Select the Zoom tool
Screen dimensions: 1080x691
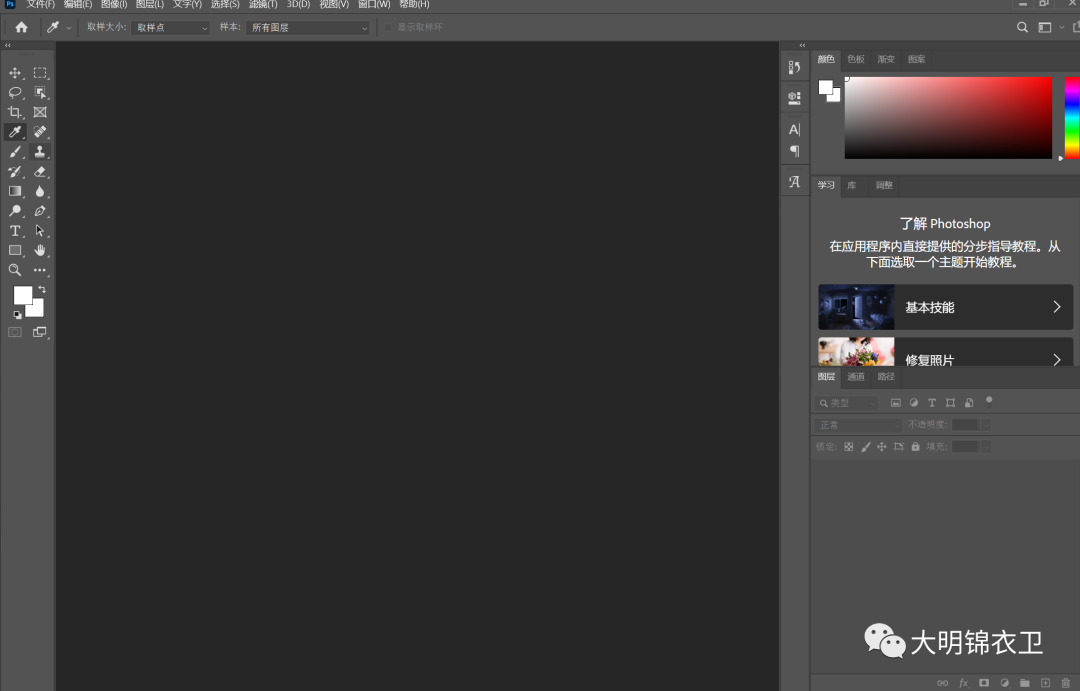14,270
